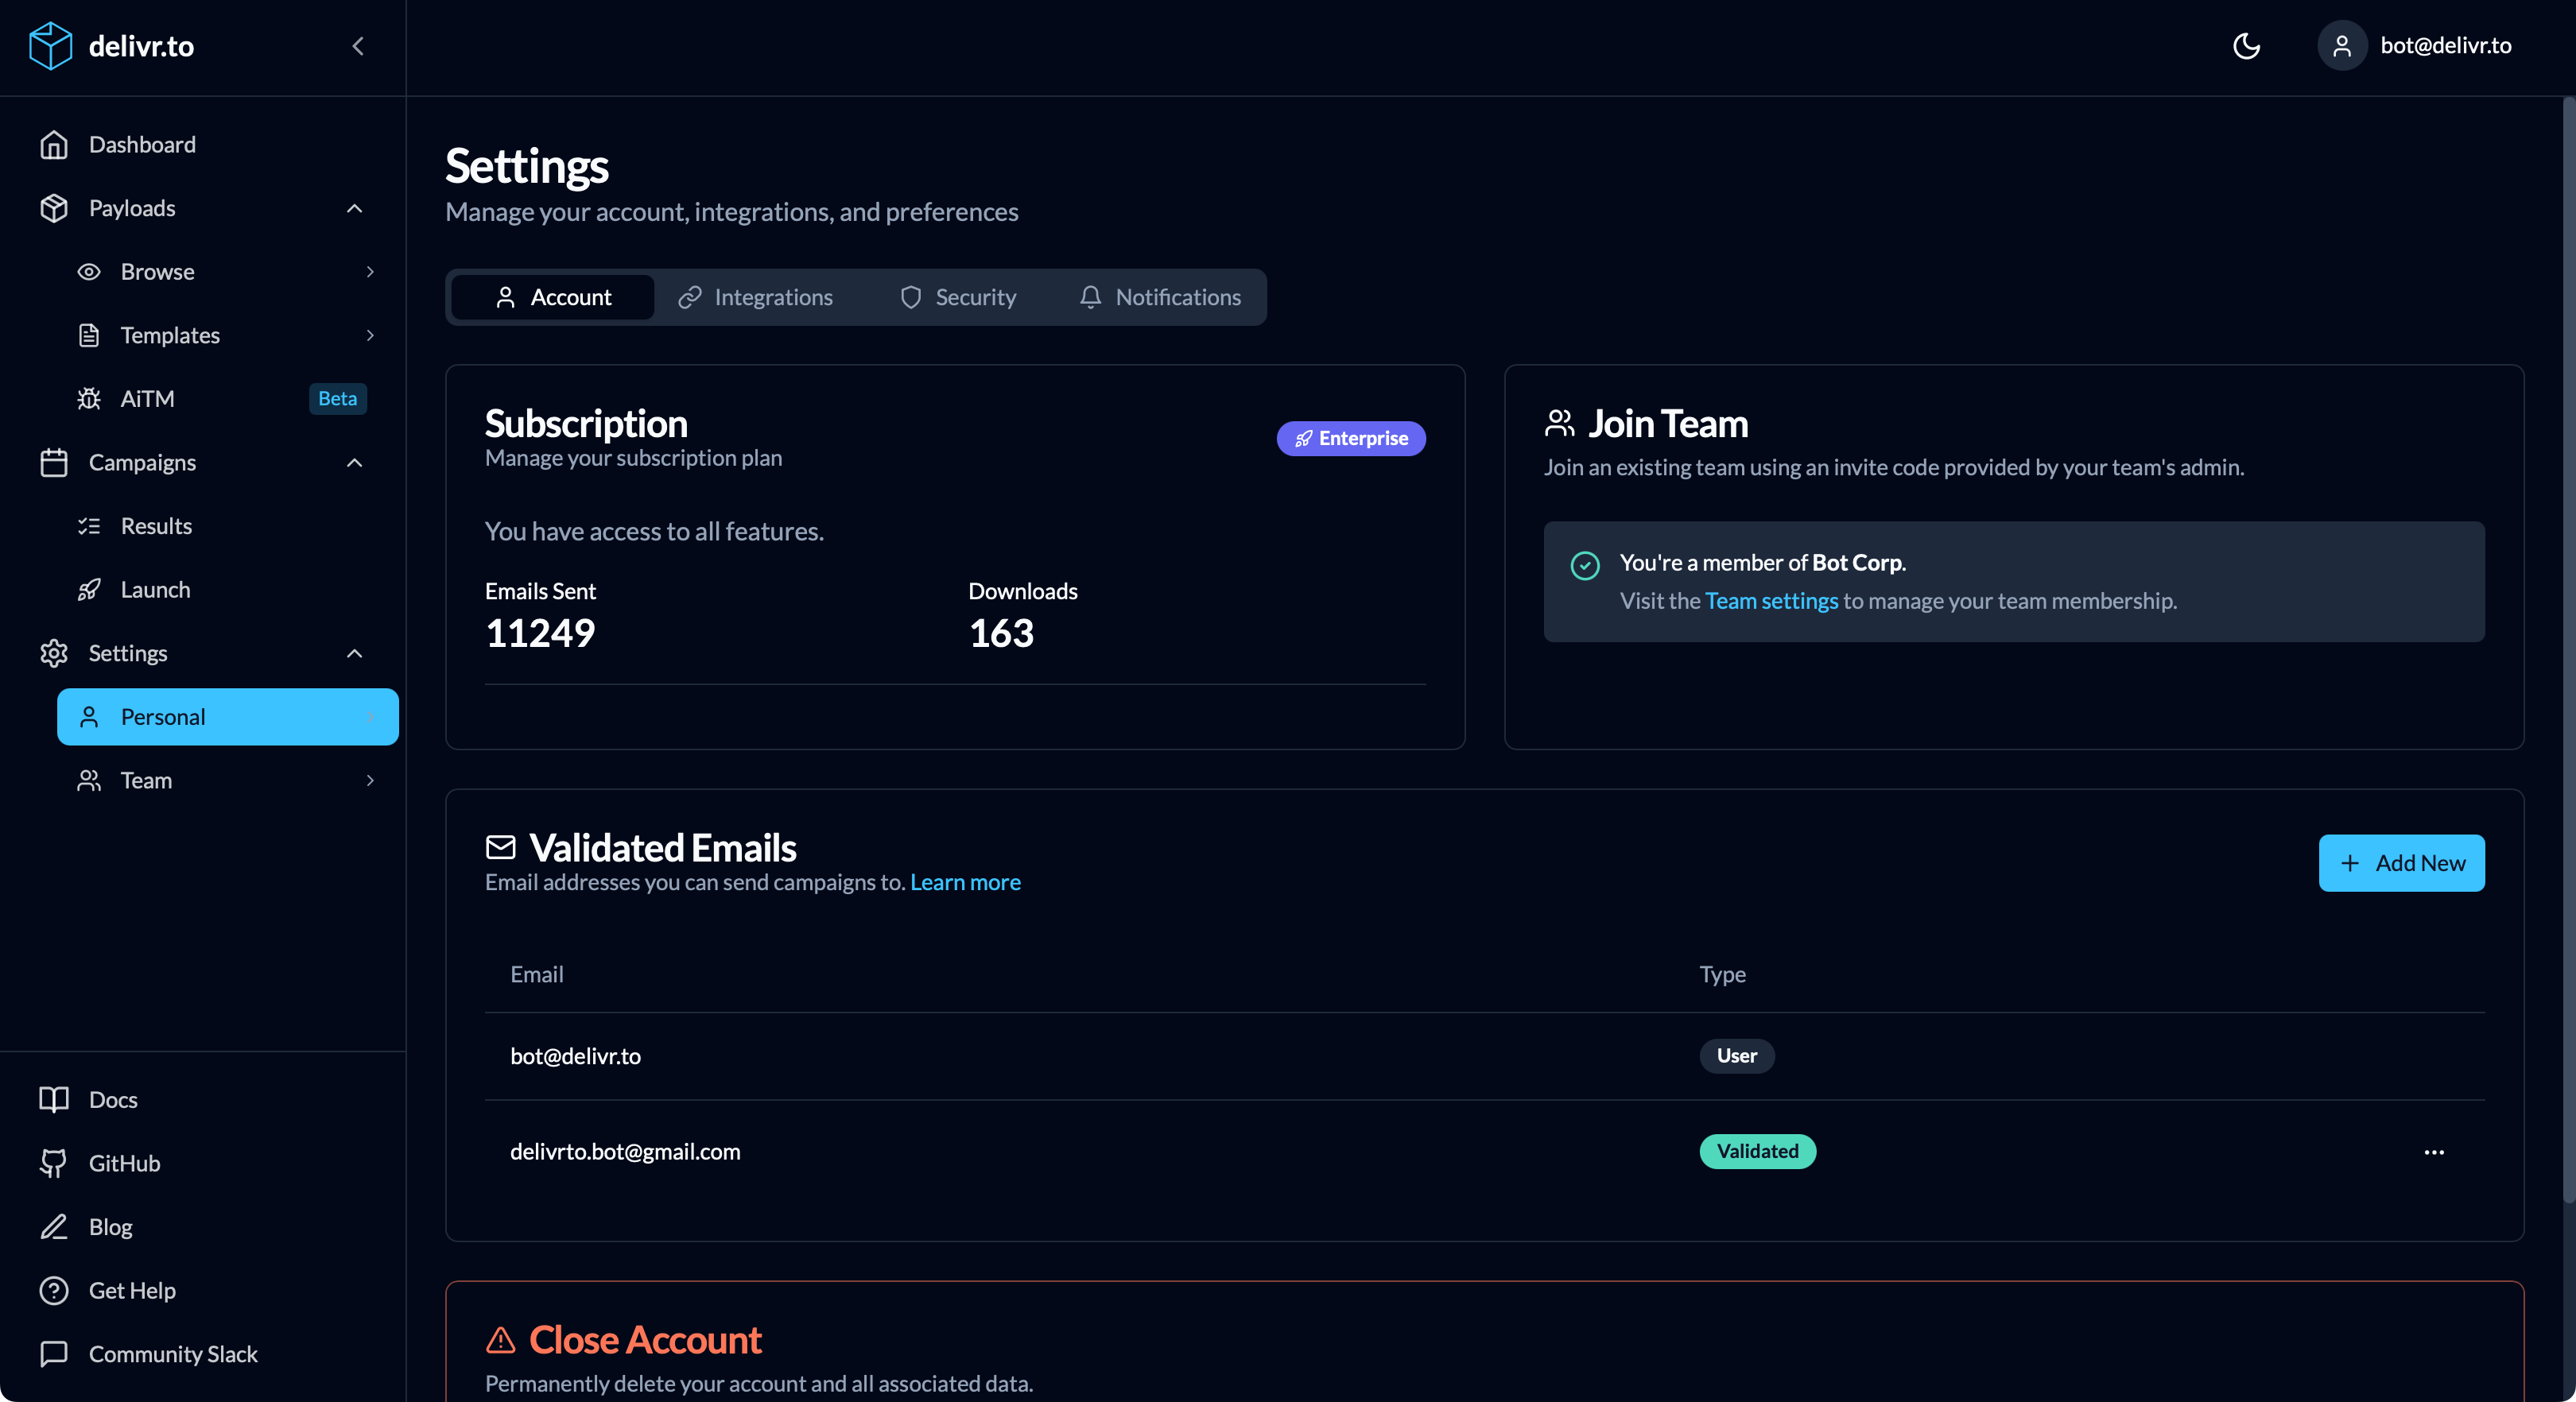Collapse the Campaigns section
The width and height of the screenshot is (2576, 1402).
(354, 462)
